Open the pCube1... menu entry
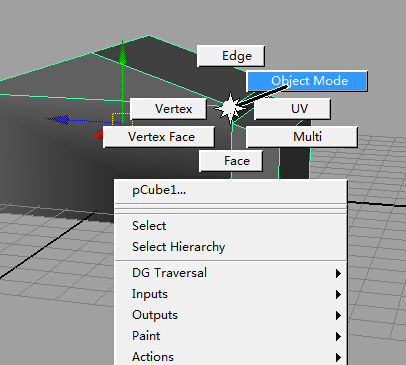 tap(231, 190)
